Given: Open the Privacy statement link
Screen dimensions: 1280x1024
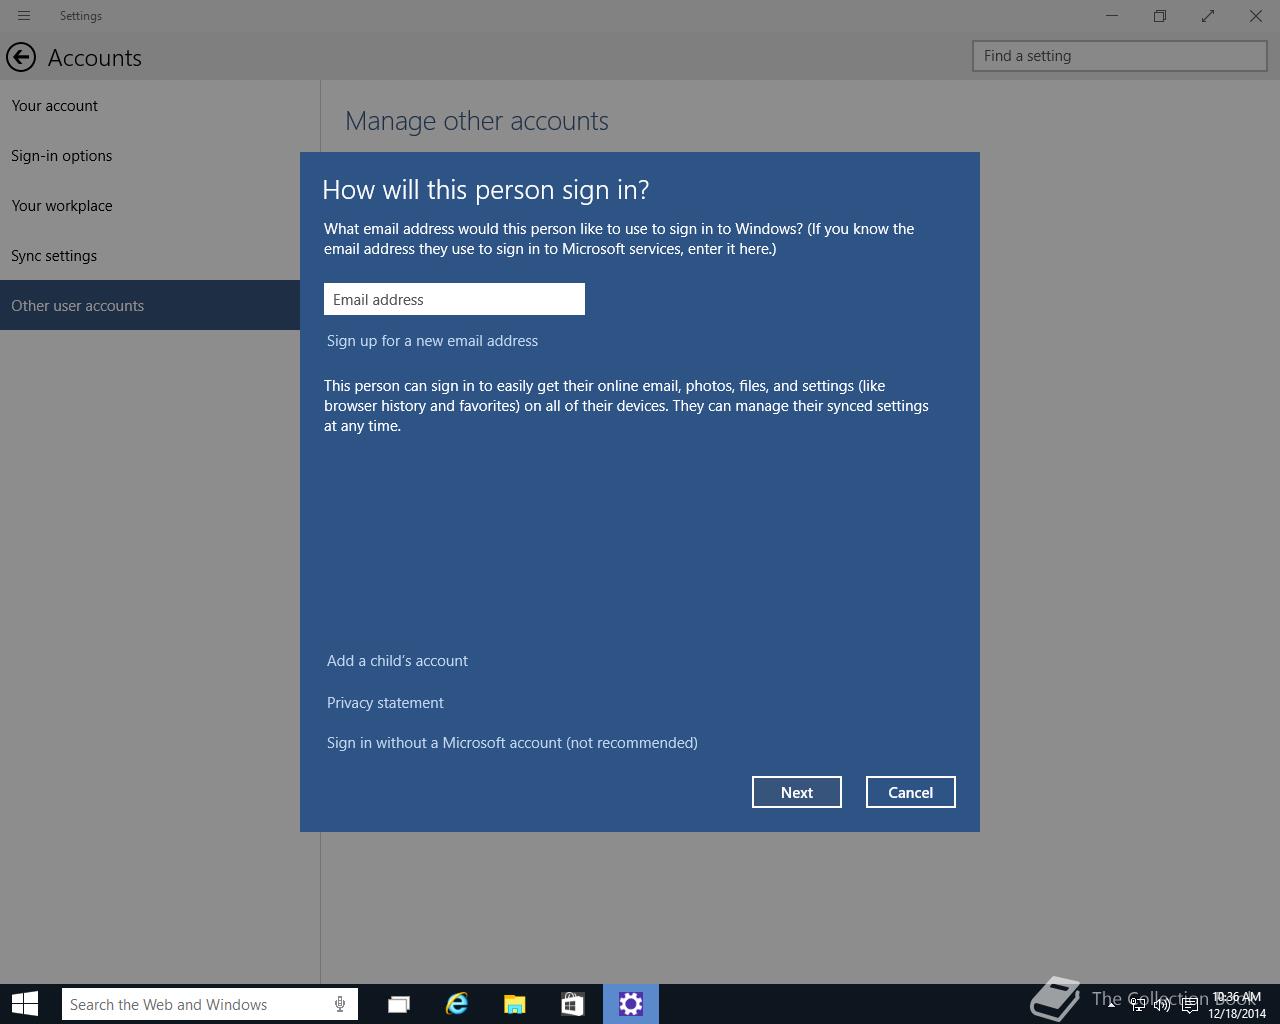Looking at the screenshot, I should pos(385,703).
